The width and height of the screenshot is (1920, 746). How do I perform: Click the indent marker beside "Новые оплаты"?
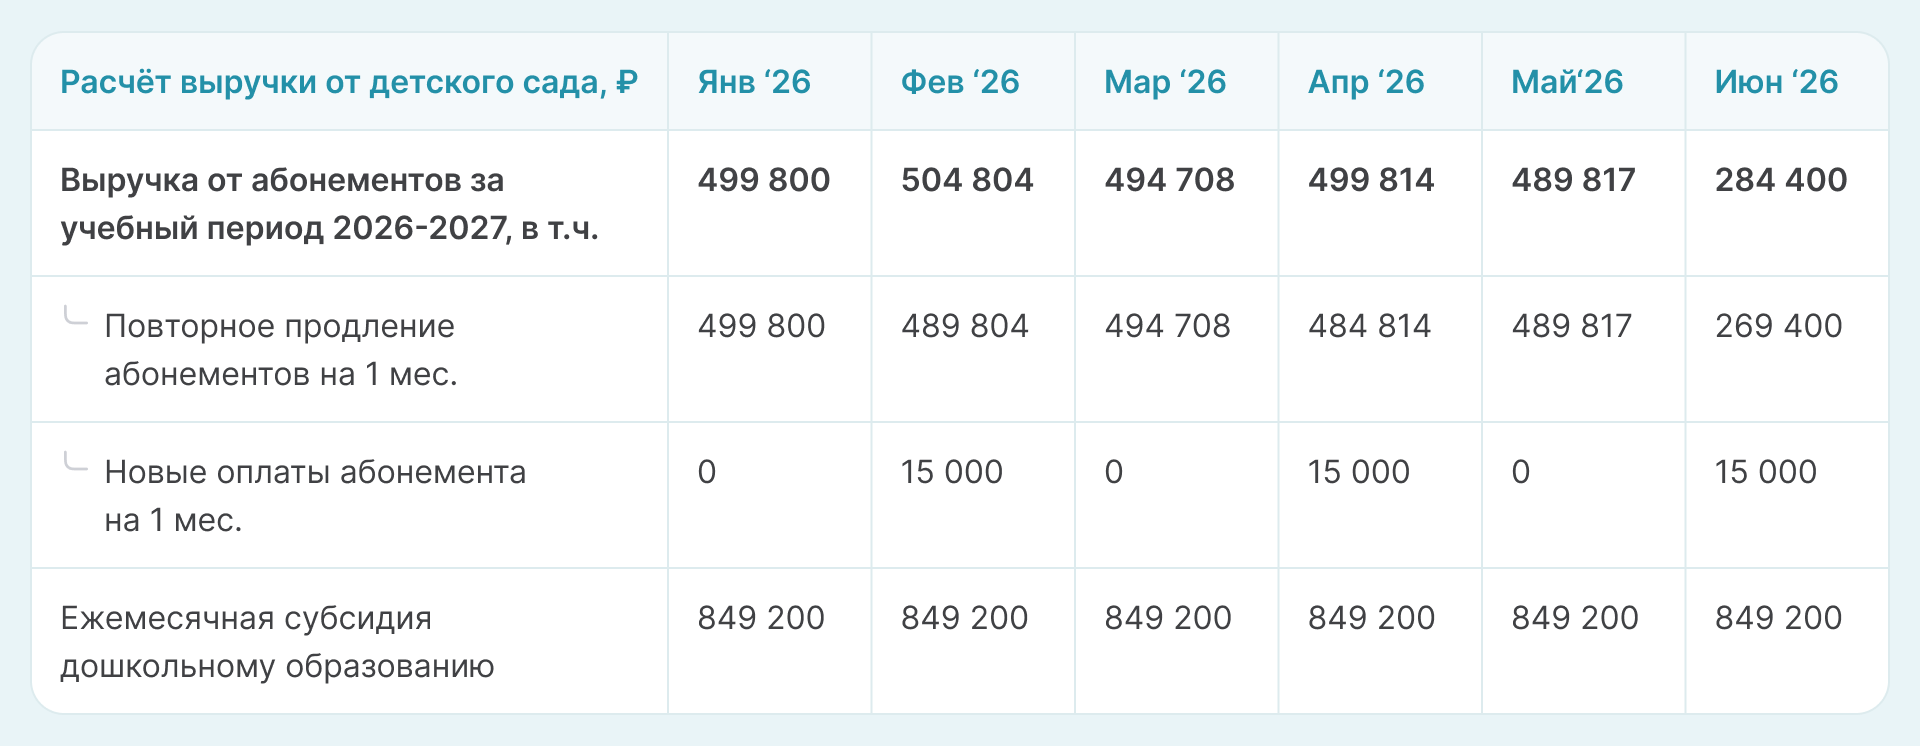coord(75,464)
